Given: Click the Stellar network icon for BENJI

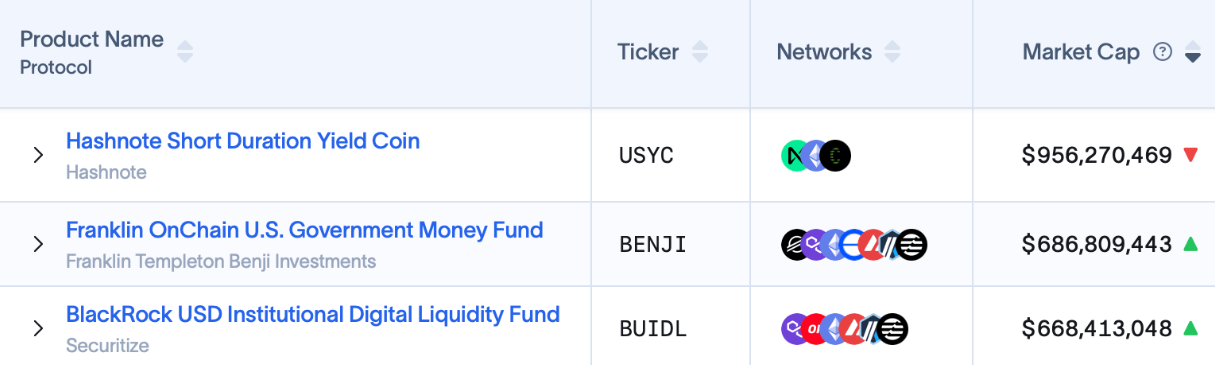Looking at the screenshot, I should tap(795, 244).
